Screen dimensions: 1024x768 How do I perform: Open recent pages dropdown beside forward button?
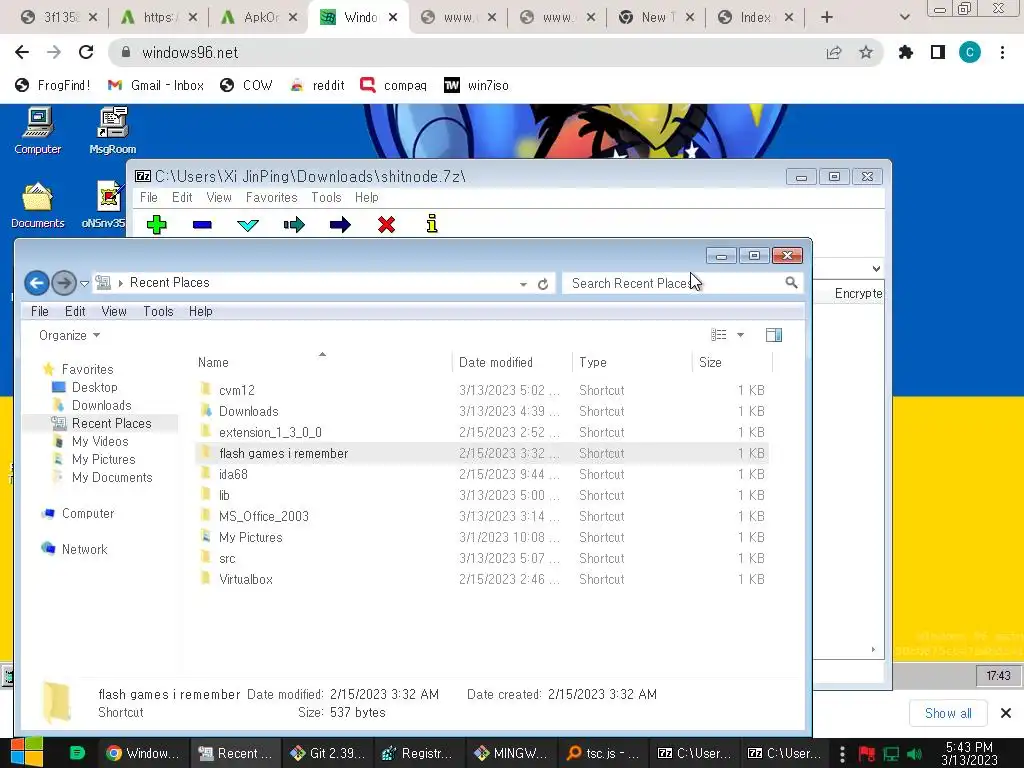pos(84,283)
